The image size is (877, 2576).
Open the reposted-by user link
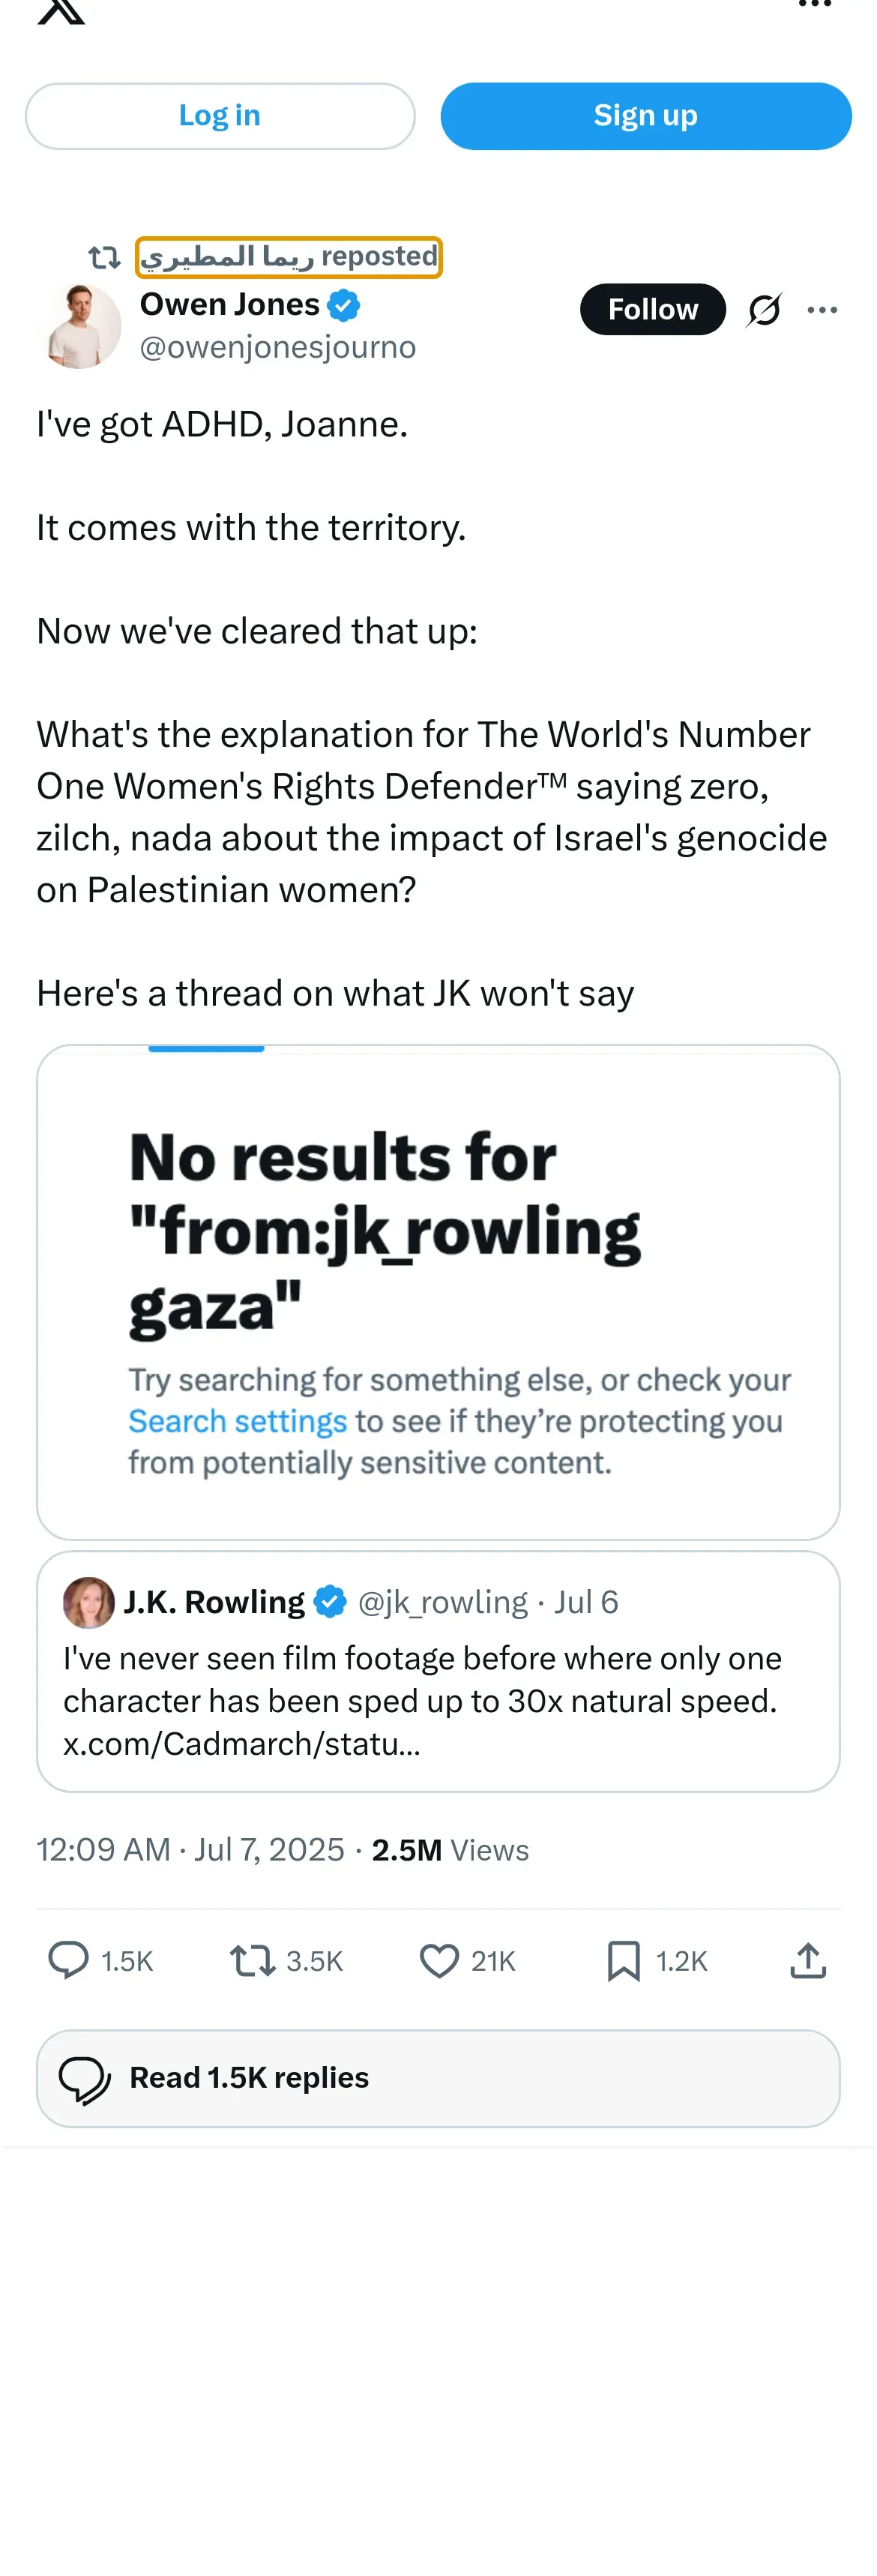click(288, 257)
